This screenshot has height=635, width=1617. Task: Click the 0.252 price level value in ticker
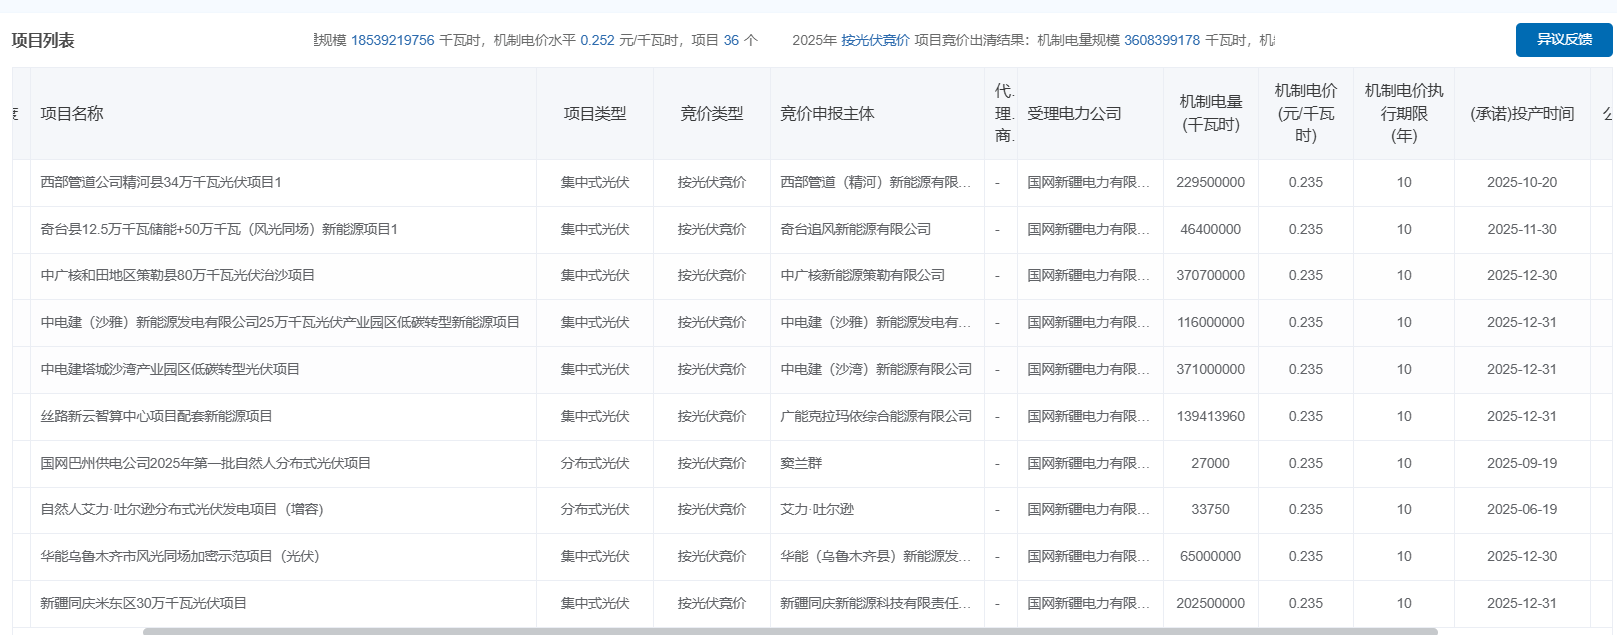pos(597,40)
